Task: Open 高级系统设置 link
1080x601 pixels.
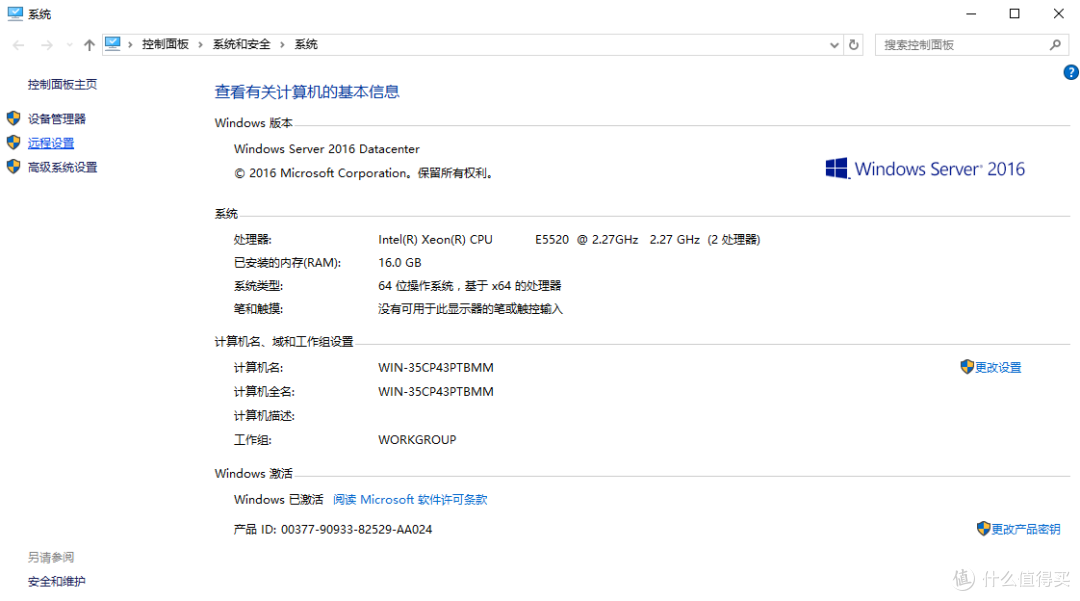Action: [62, 167]
